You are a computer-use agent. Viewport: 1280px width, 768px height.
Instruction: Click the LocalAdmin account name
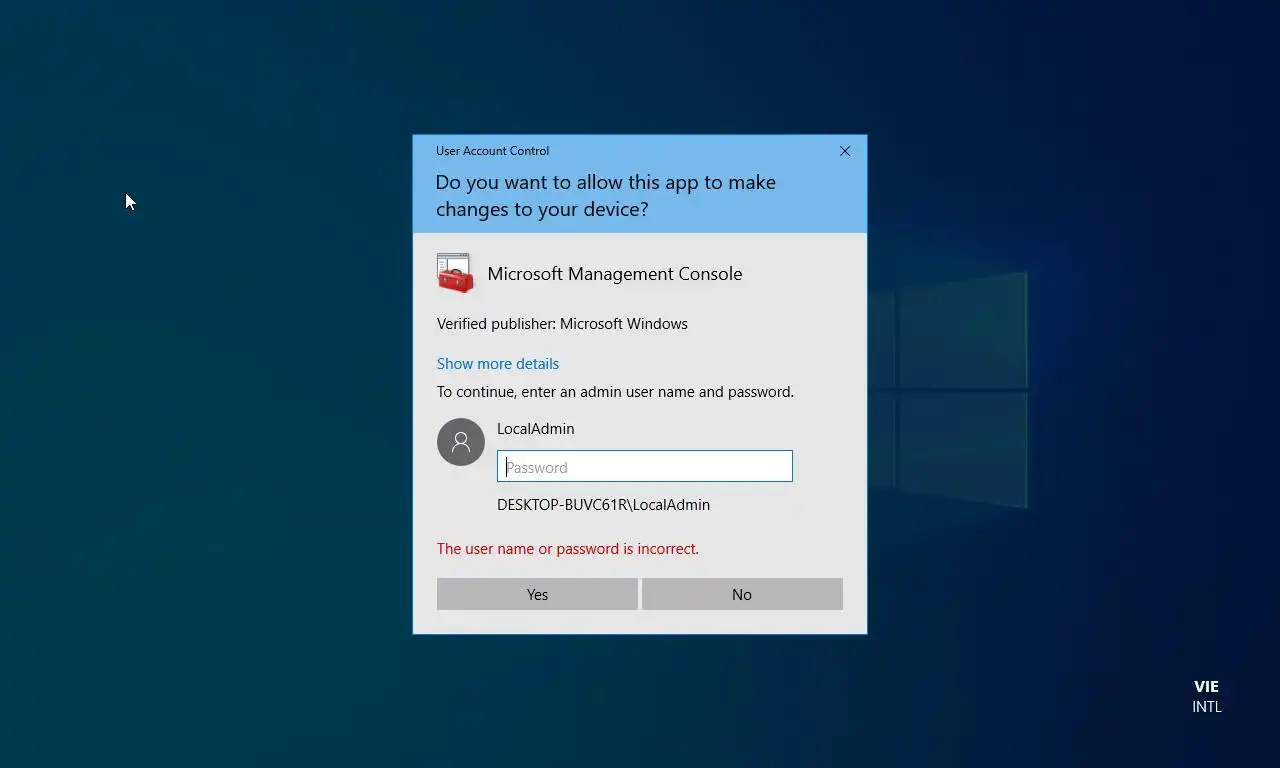coord(536,429)
